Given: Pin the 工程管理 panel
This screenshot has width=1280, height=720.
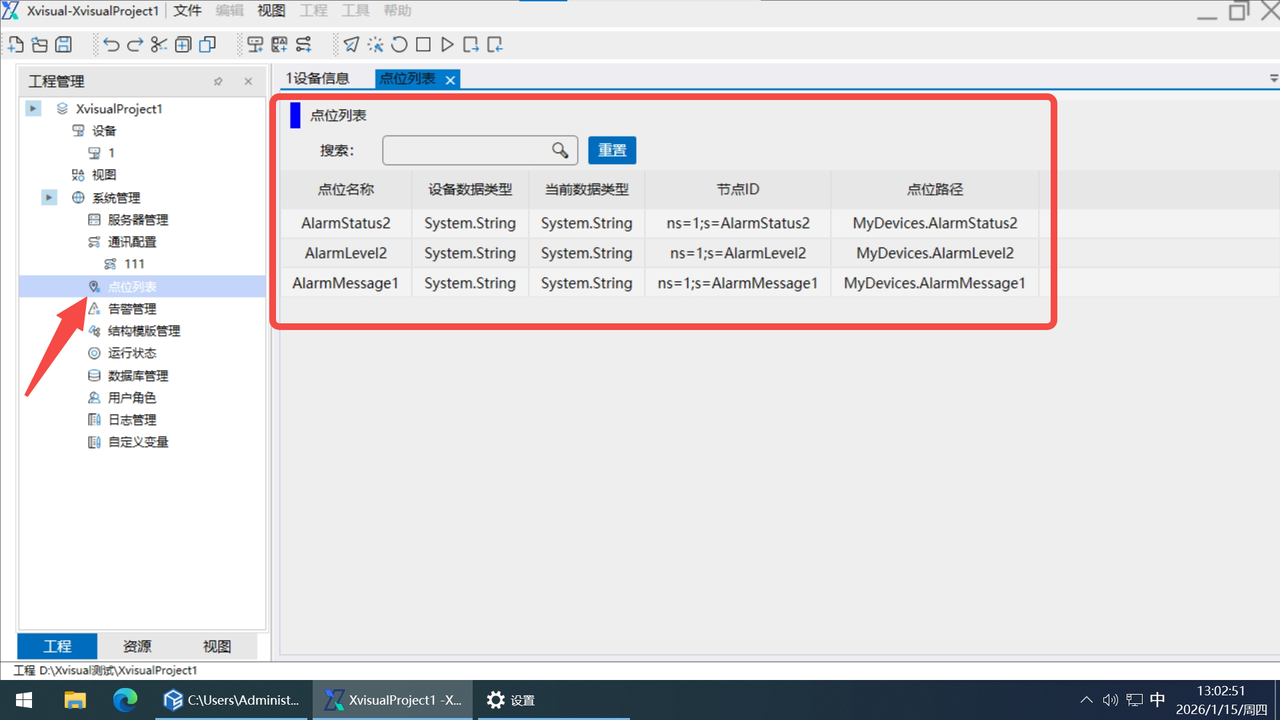Looking at the screenshot, I should click(218, 82).
